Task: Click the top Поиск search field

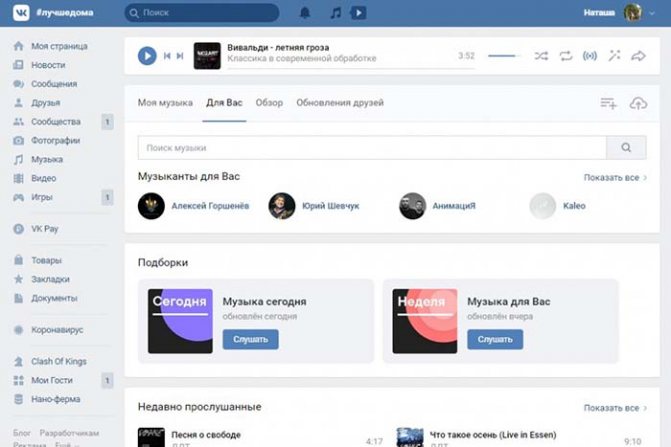Action: click(x=202, y=13)
